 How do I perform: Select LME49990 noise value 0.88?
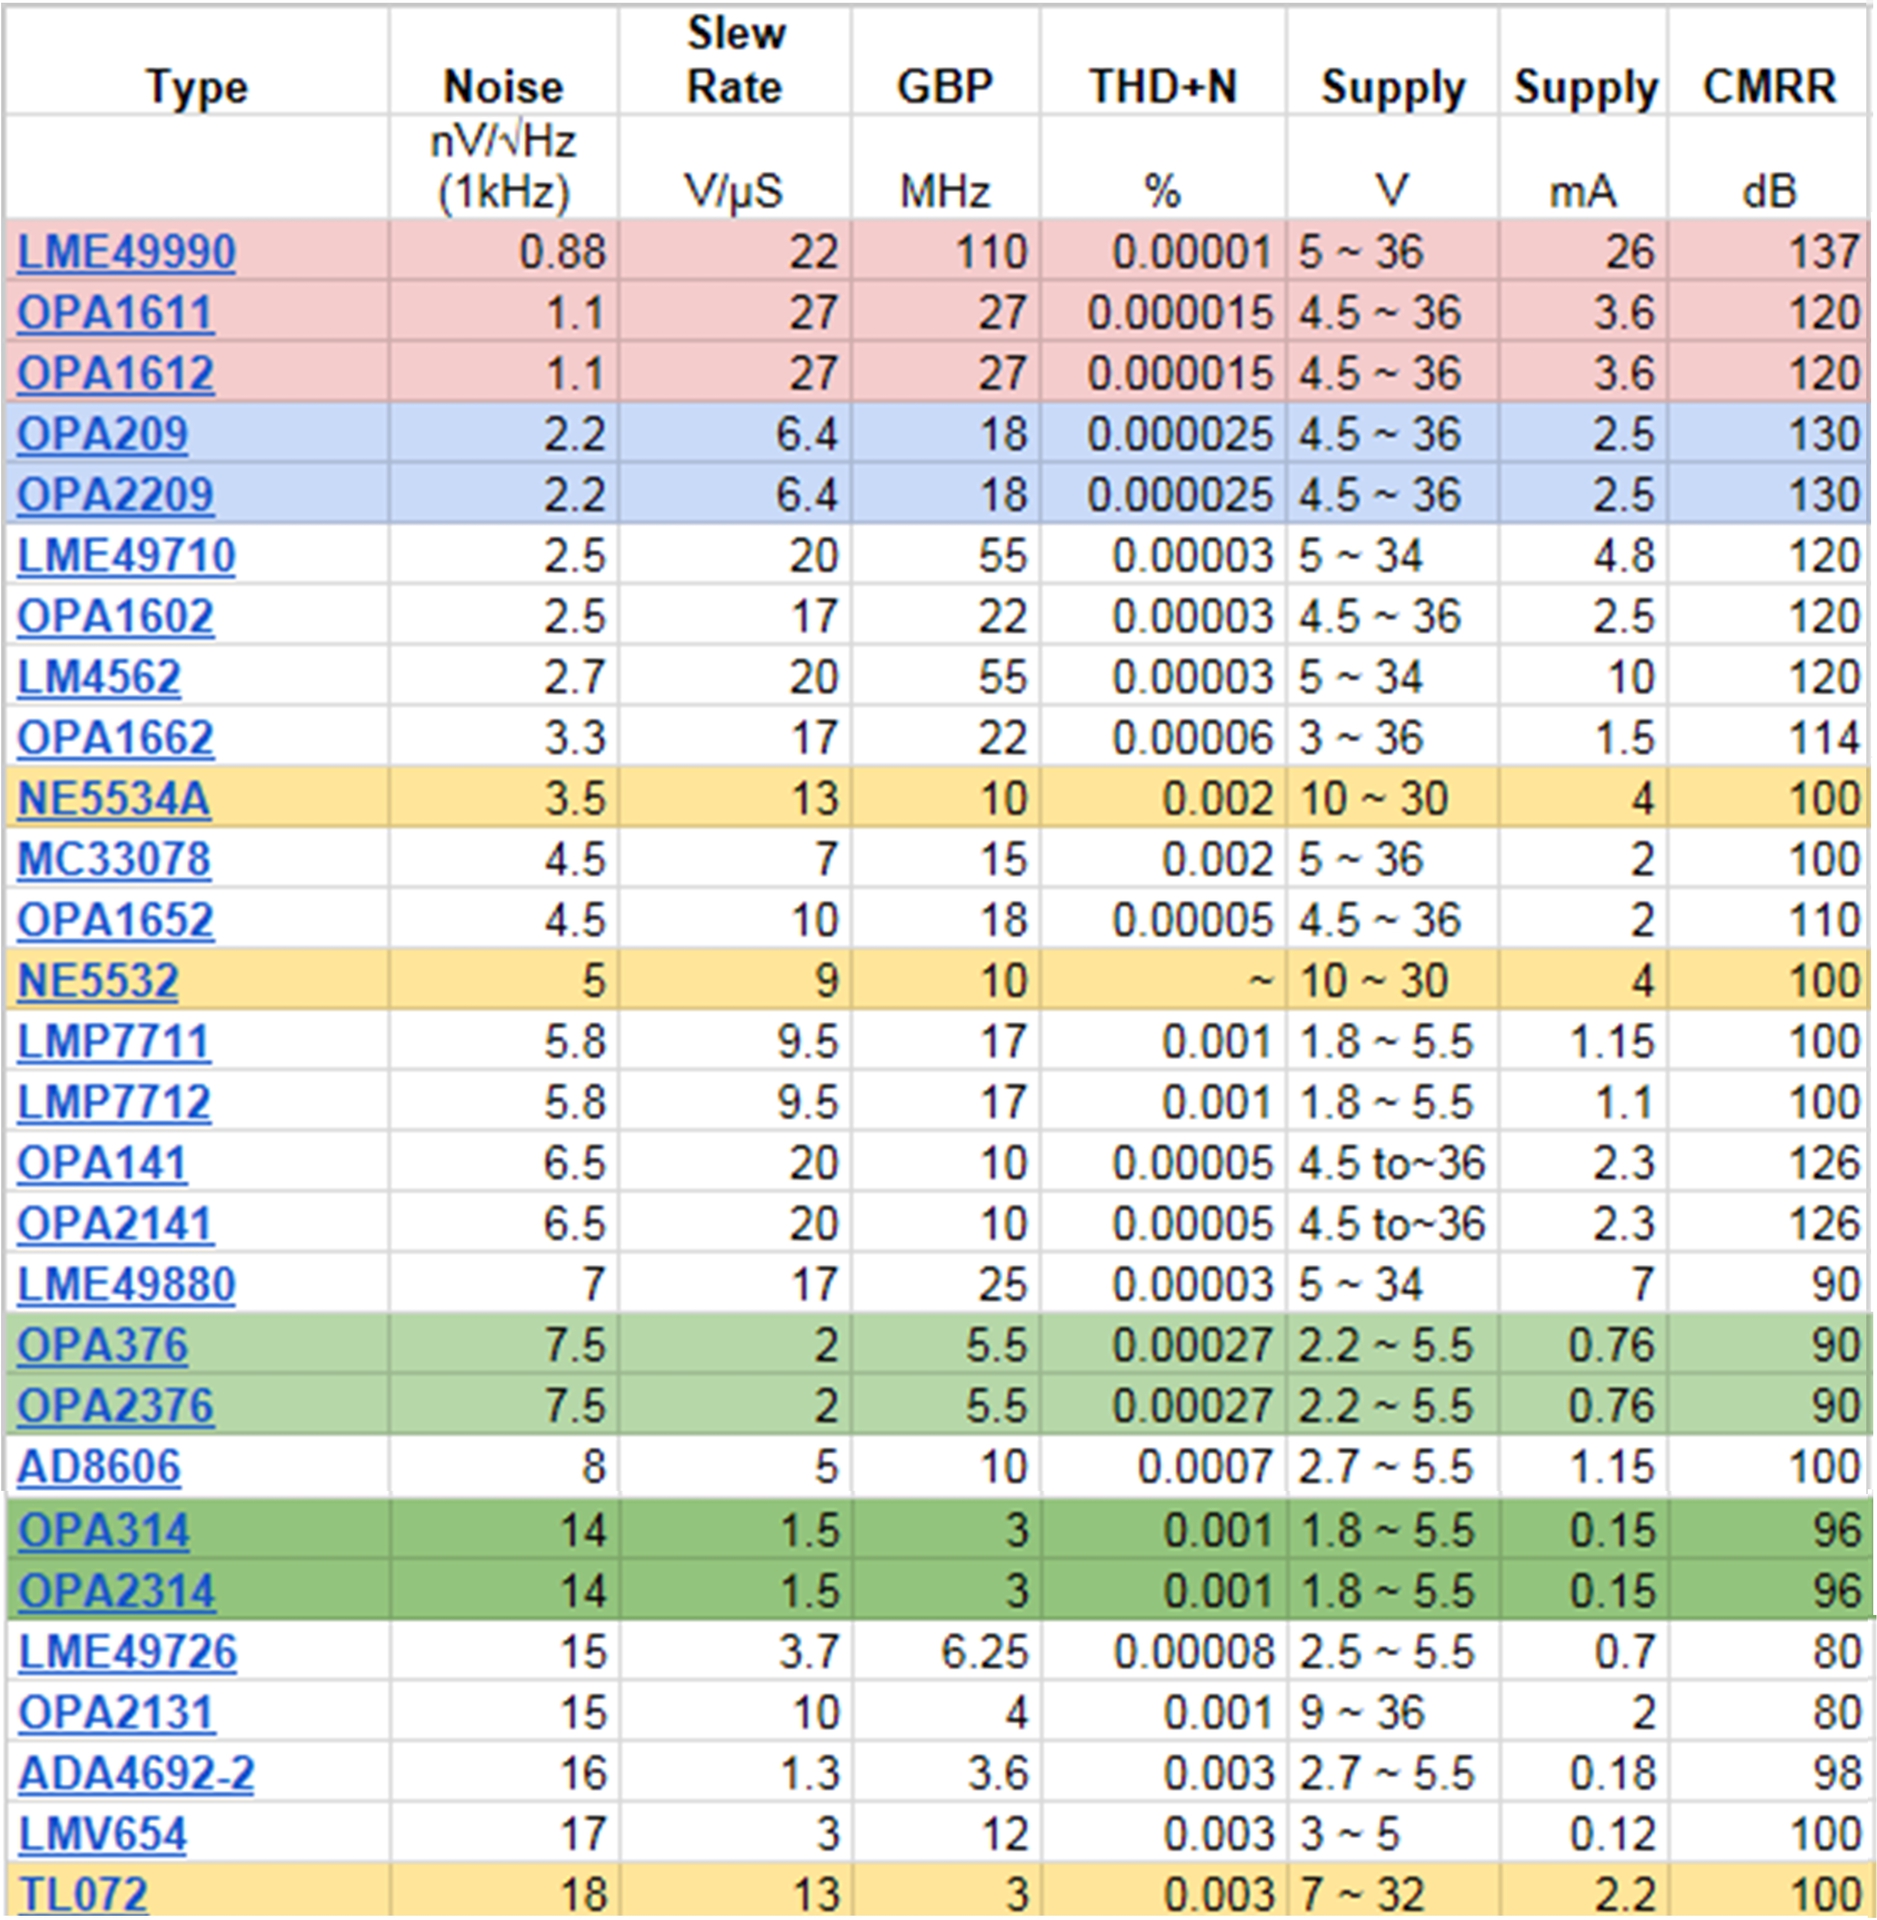562,252
